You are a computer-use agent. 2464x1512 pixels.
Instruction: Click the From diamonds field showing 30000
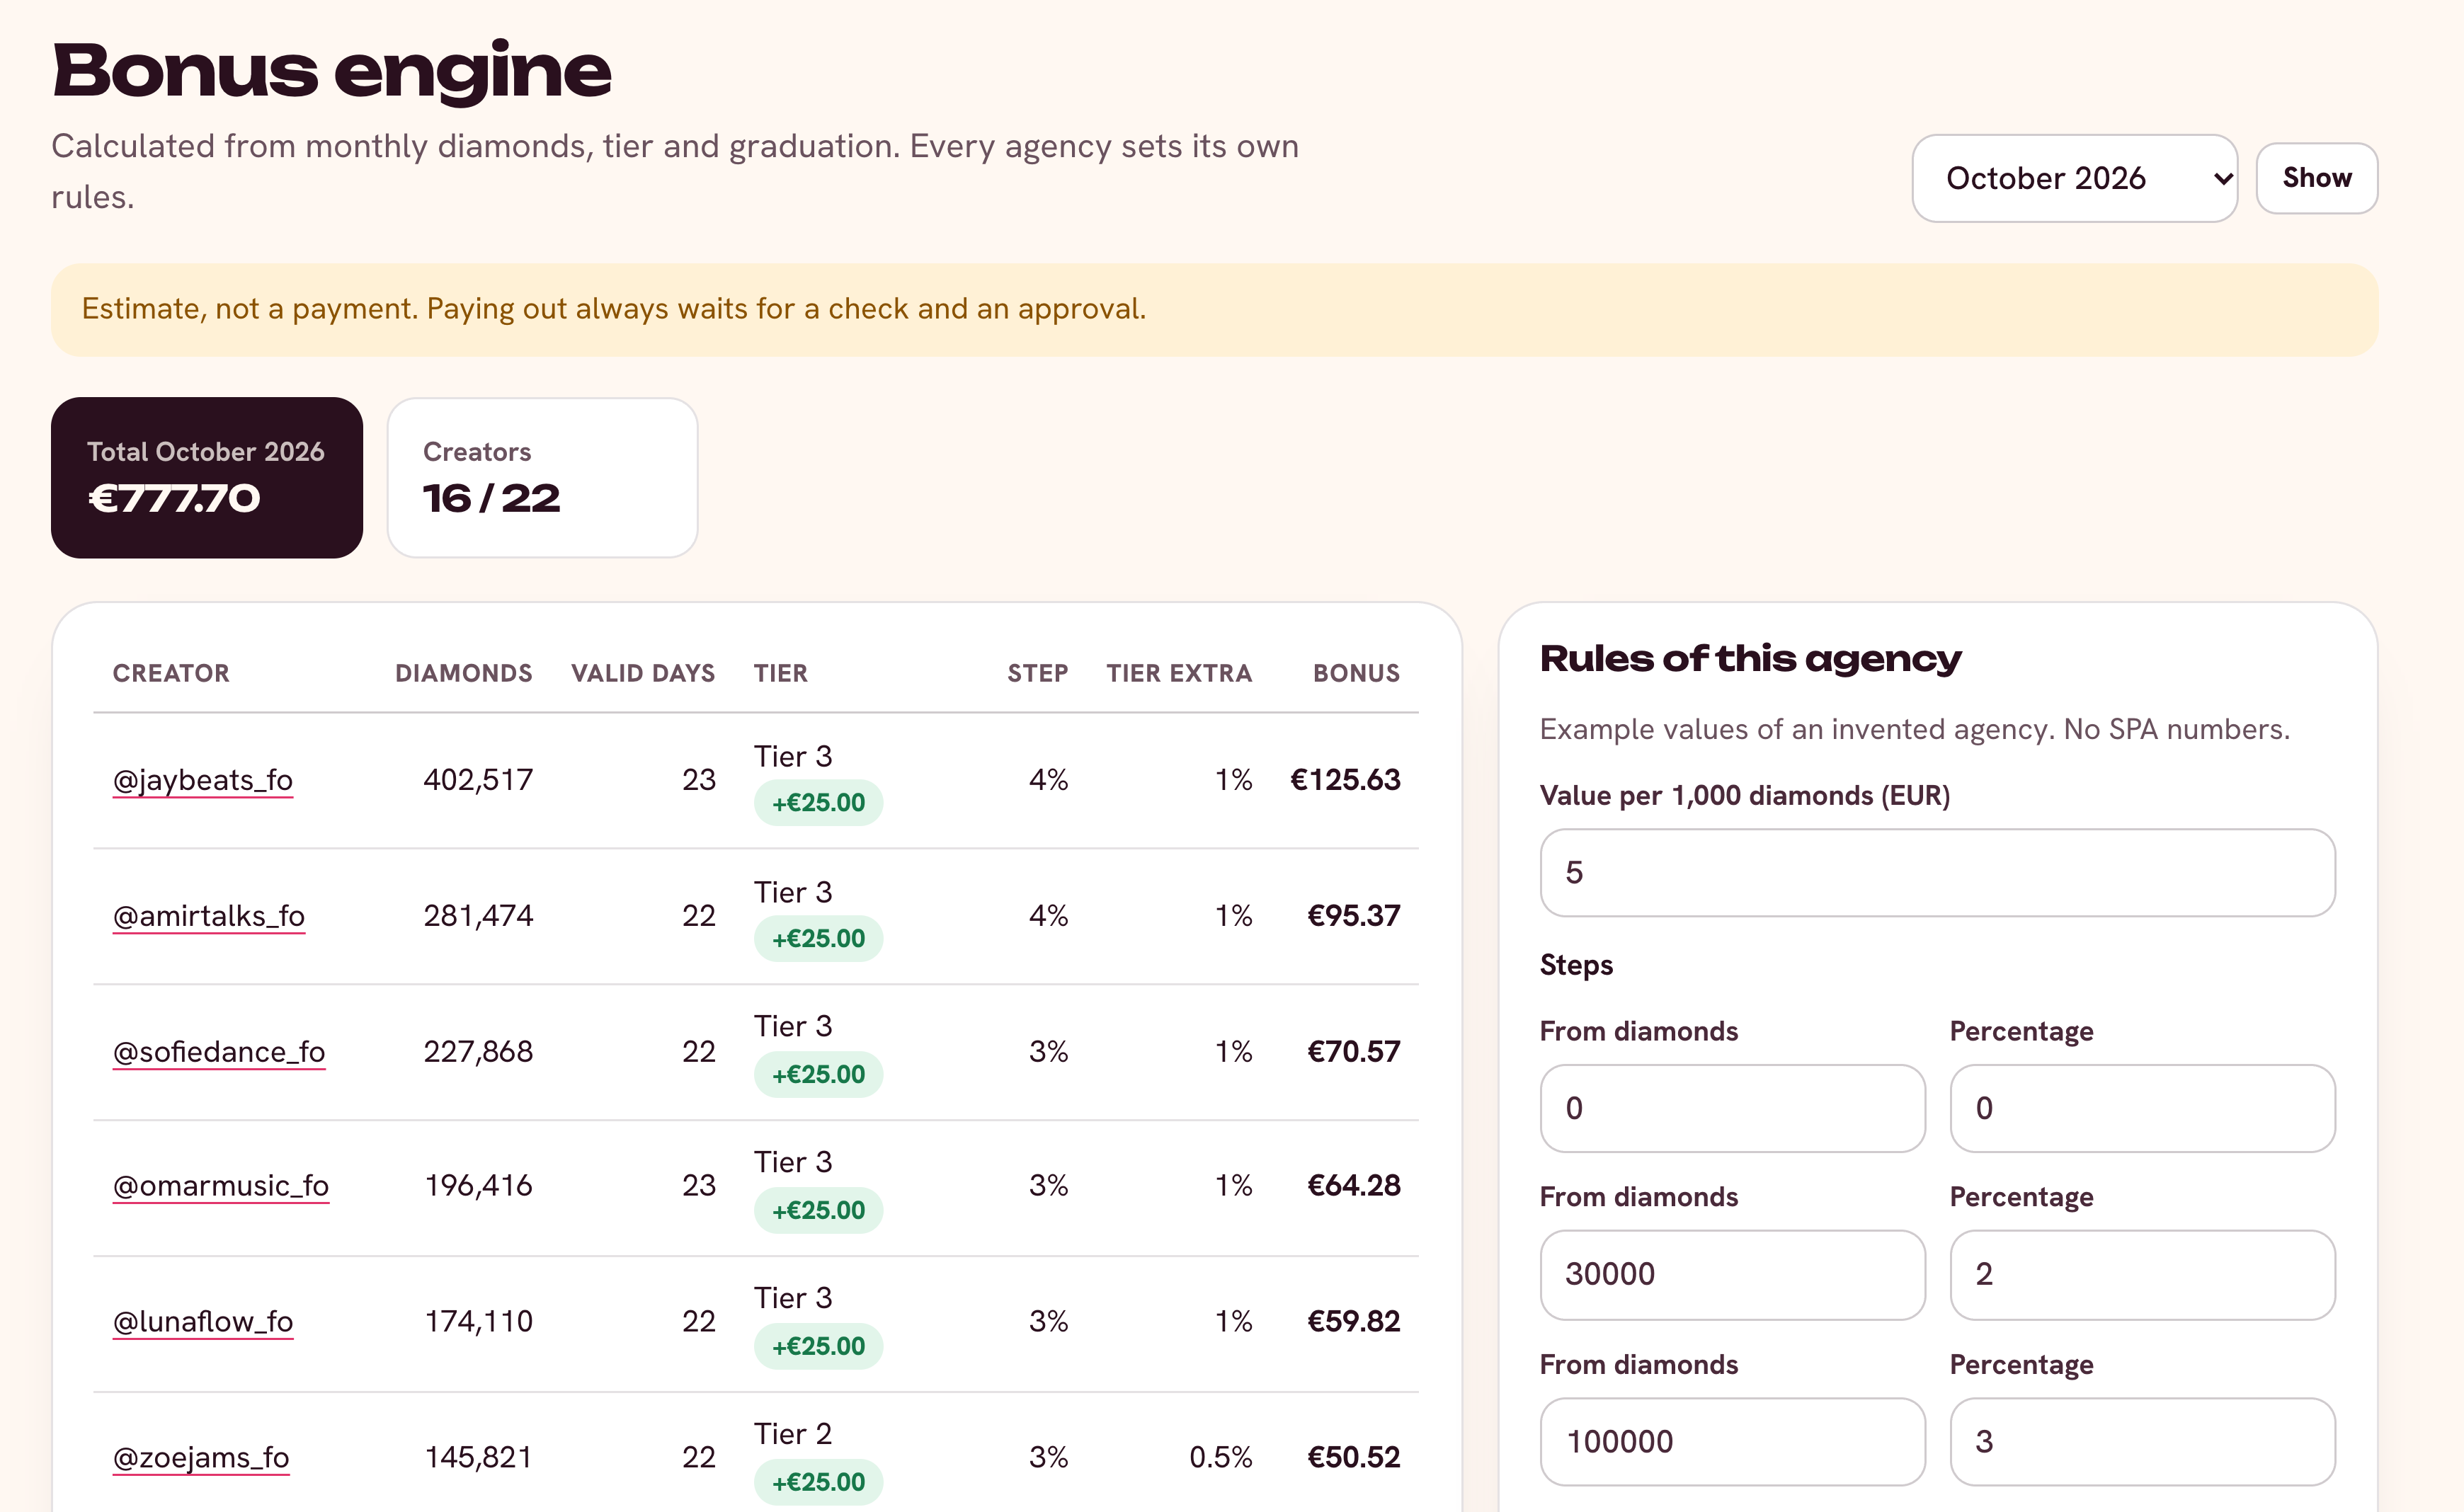coord(1732,1274)
